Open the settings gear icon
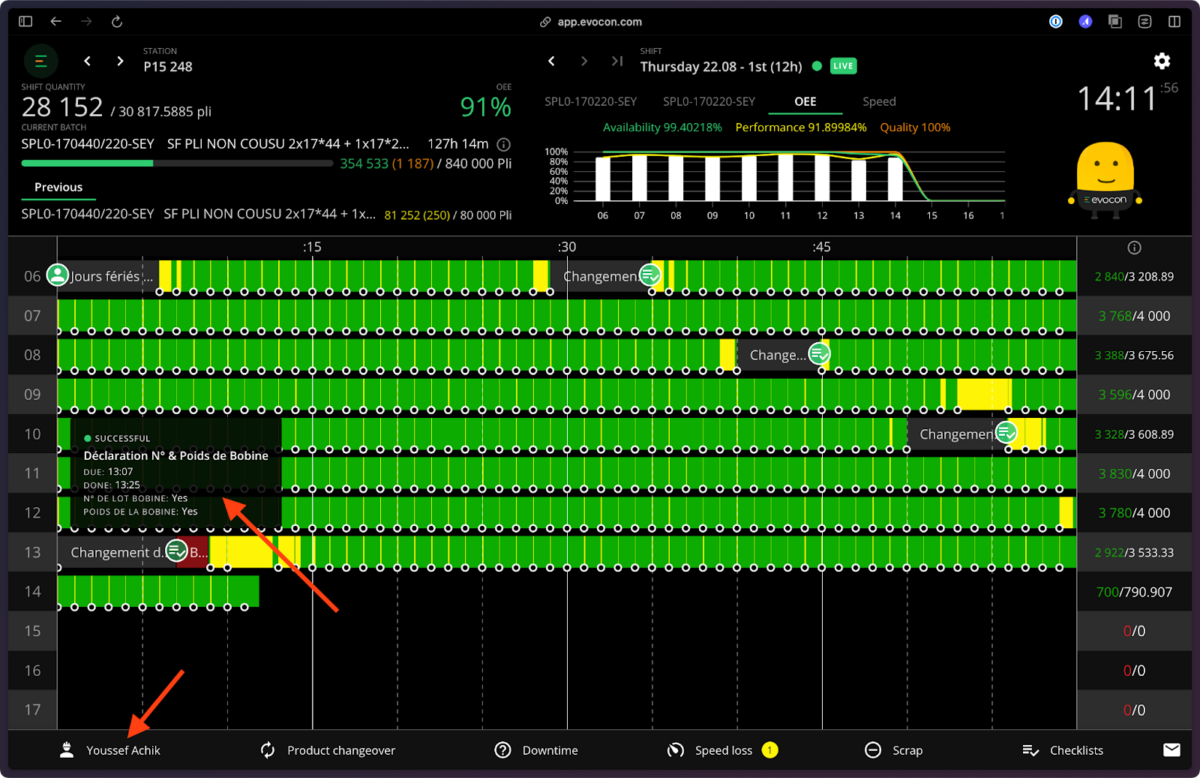This screenshot has height=778, width=1200. click(1161, 61)
